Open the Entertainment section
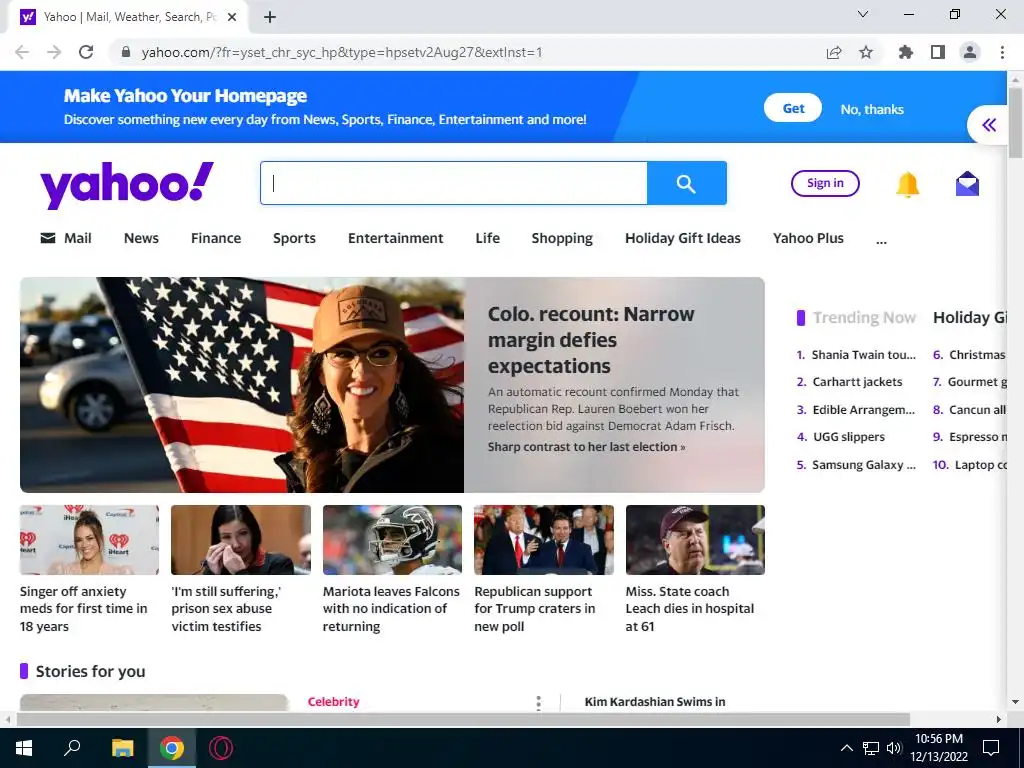The image size is (1024, 768). 395,238
